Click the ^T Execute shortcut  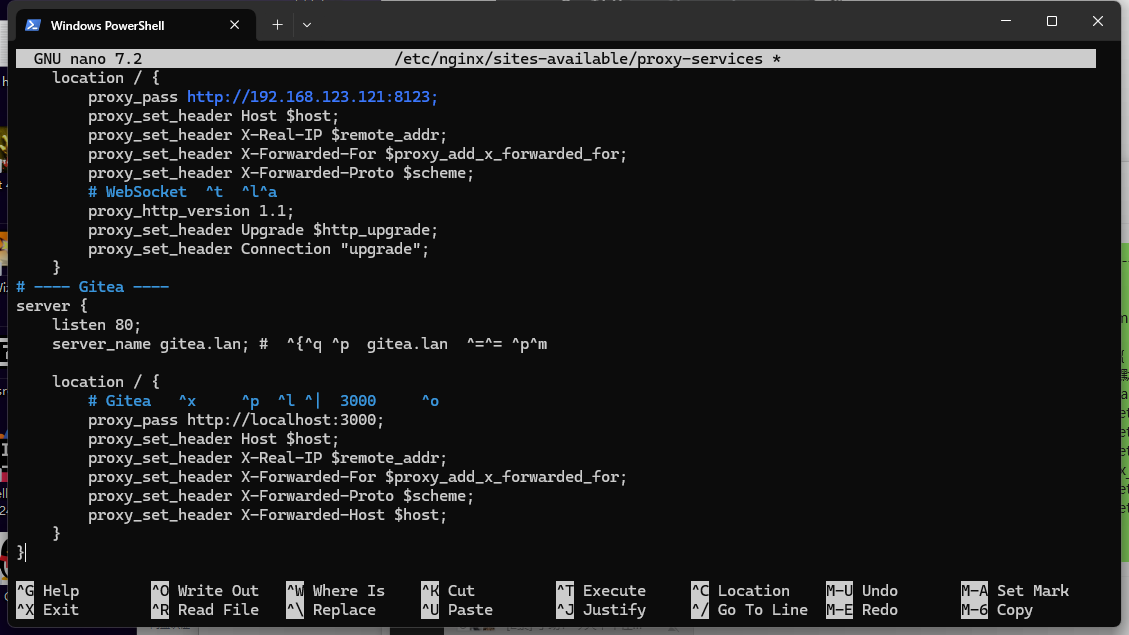pyautogui.click(x=601, y=591)
